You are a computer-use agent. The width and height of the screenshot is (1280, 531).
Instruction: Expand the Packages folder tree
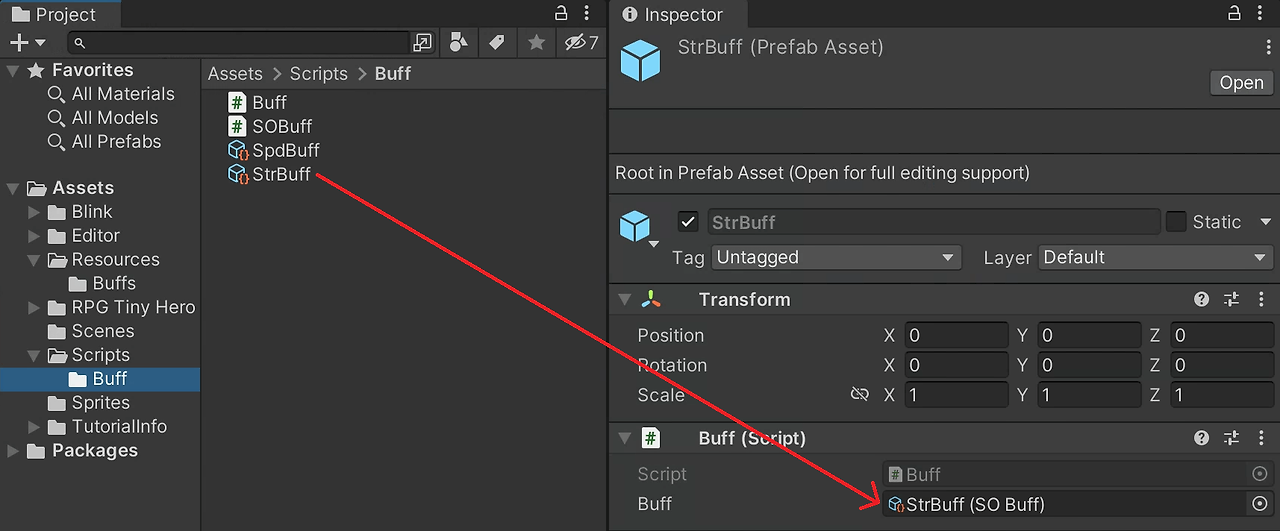pos(13,451)
